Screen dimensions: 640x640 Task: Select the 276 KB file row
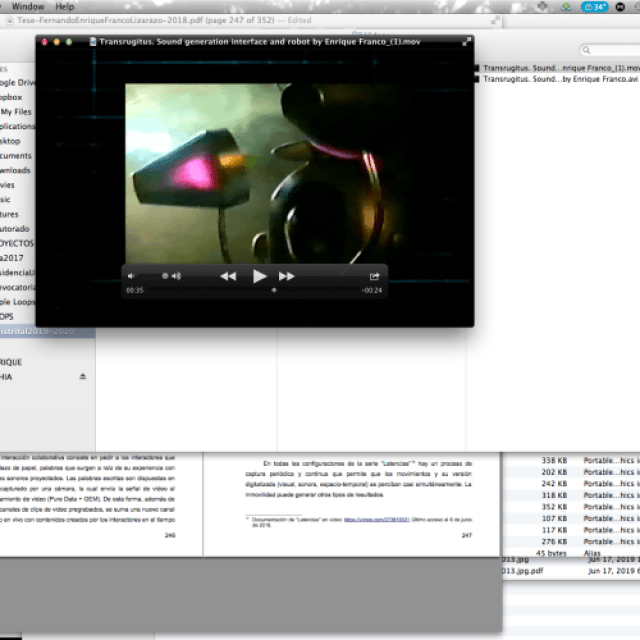tap(571, 541)
